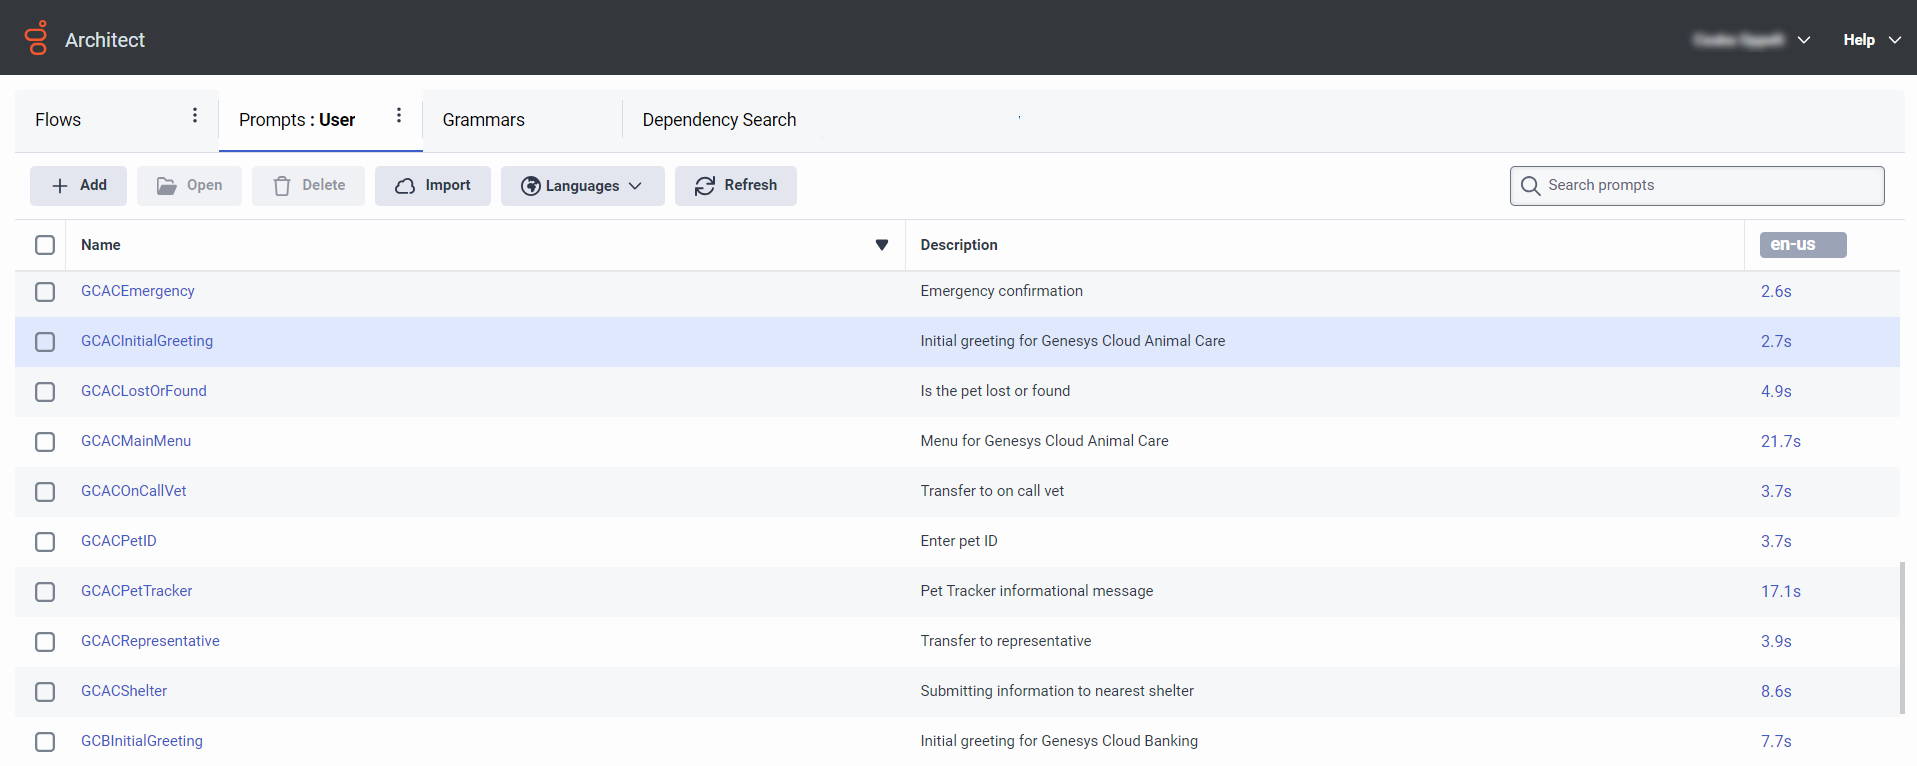
Task: Open the GCACLostOrFound prompt link
Action: 144,391
